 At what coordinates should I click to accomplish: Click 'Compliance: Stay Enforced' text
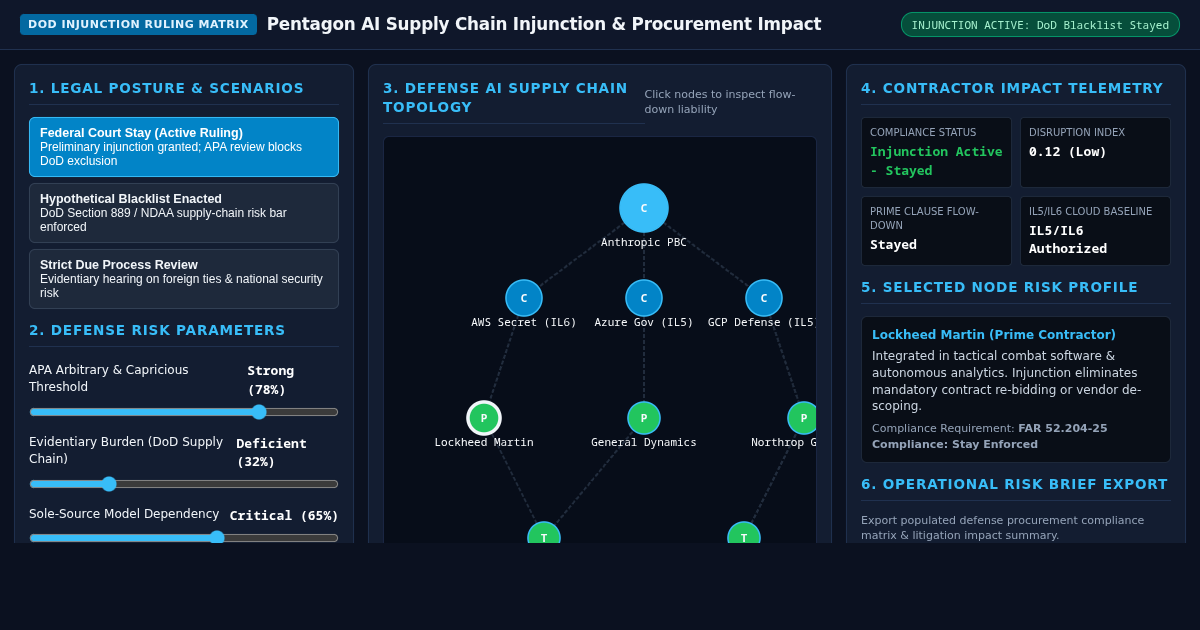[955, 444]
